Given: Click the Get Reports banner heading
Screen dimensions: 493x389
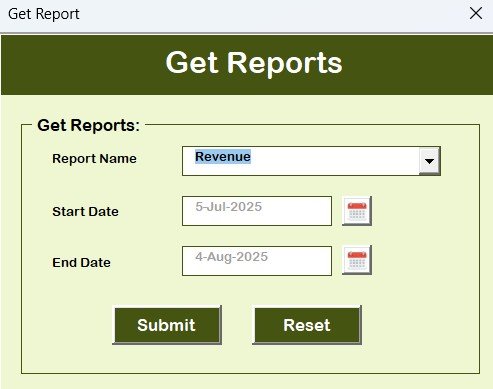Looking at the screenshot, I should coord(254,63).
